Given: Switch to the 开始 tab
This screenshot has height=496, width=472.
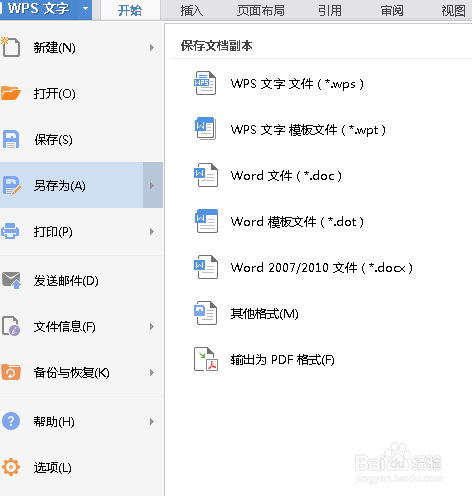Looking at the screenshot, I should (130, 10).
